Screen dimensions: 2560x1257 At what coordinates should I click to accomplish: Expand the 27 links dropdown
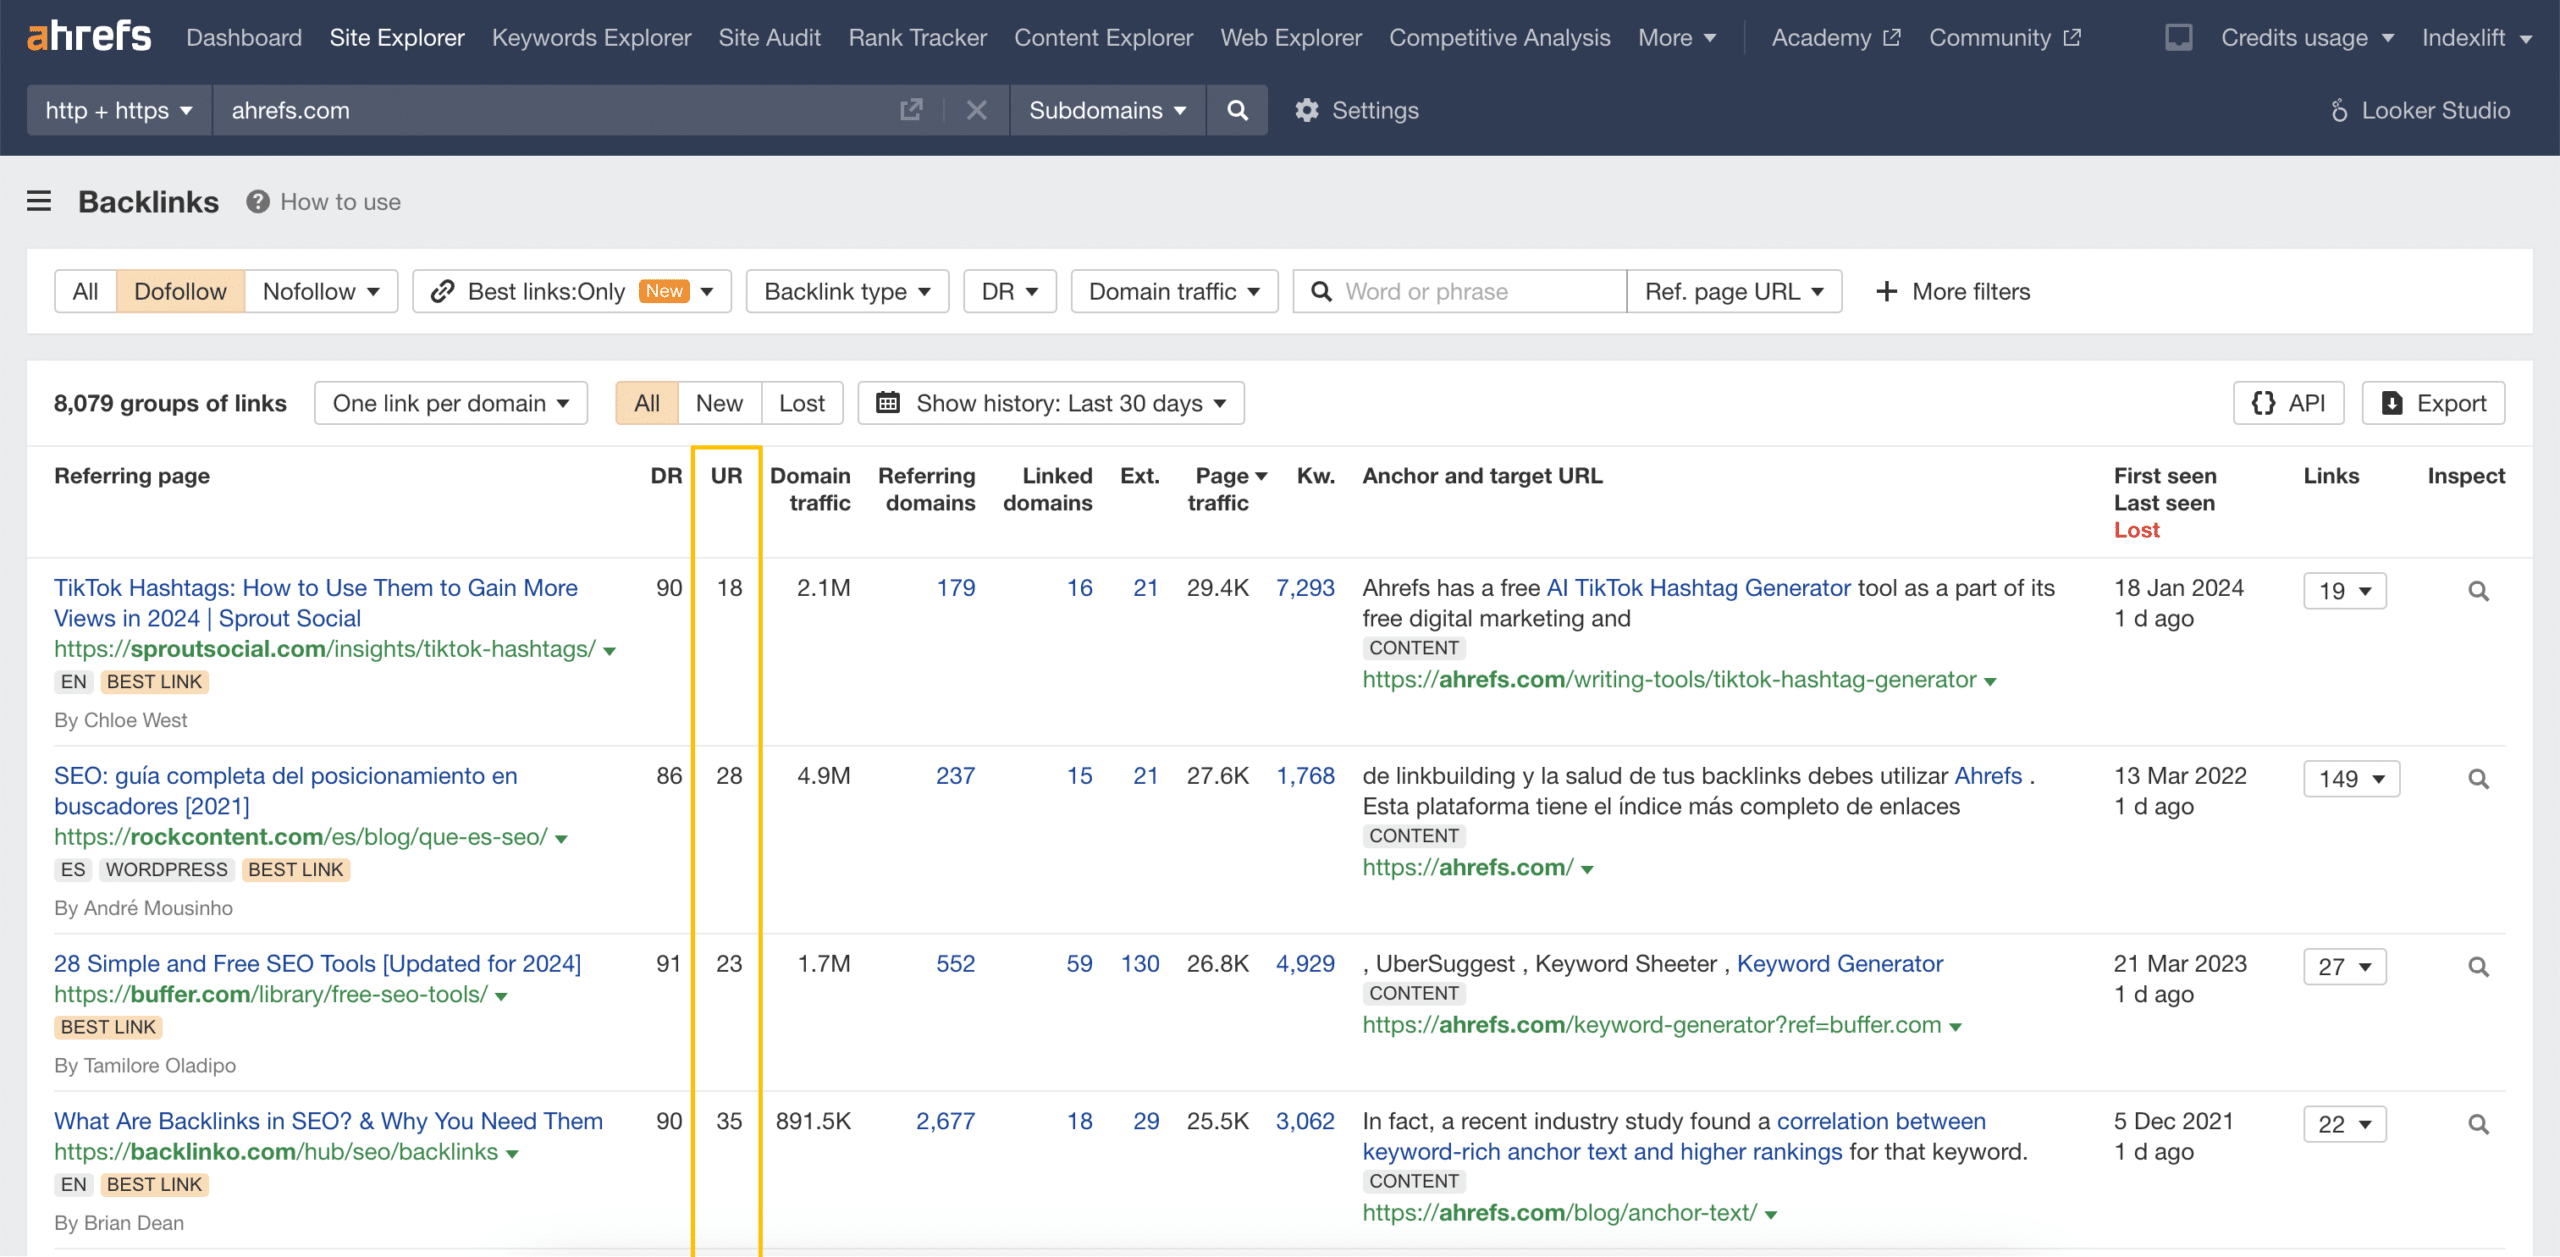[x=2345, y=967]
